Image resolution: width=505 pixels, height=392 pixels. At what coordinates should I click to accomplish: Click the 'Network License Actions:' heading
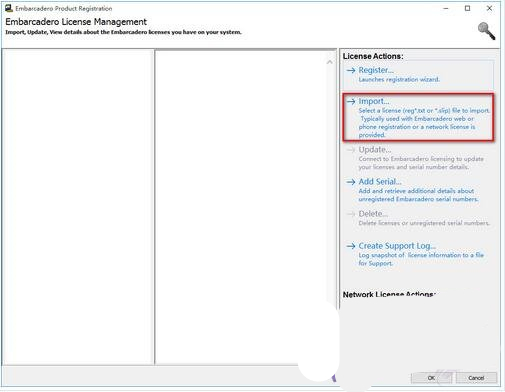pyautogui.click(x=389, y=294)
